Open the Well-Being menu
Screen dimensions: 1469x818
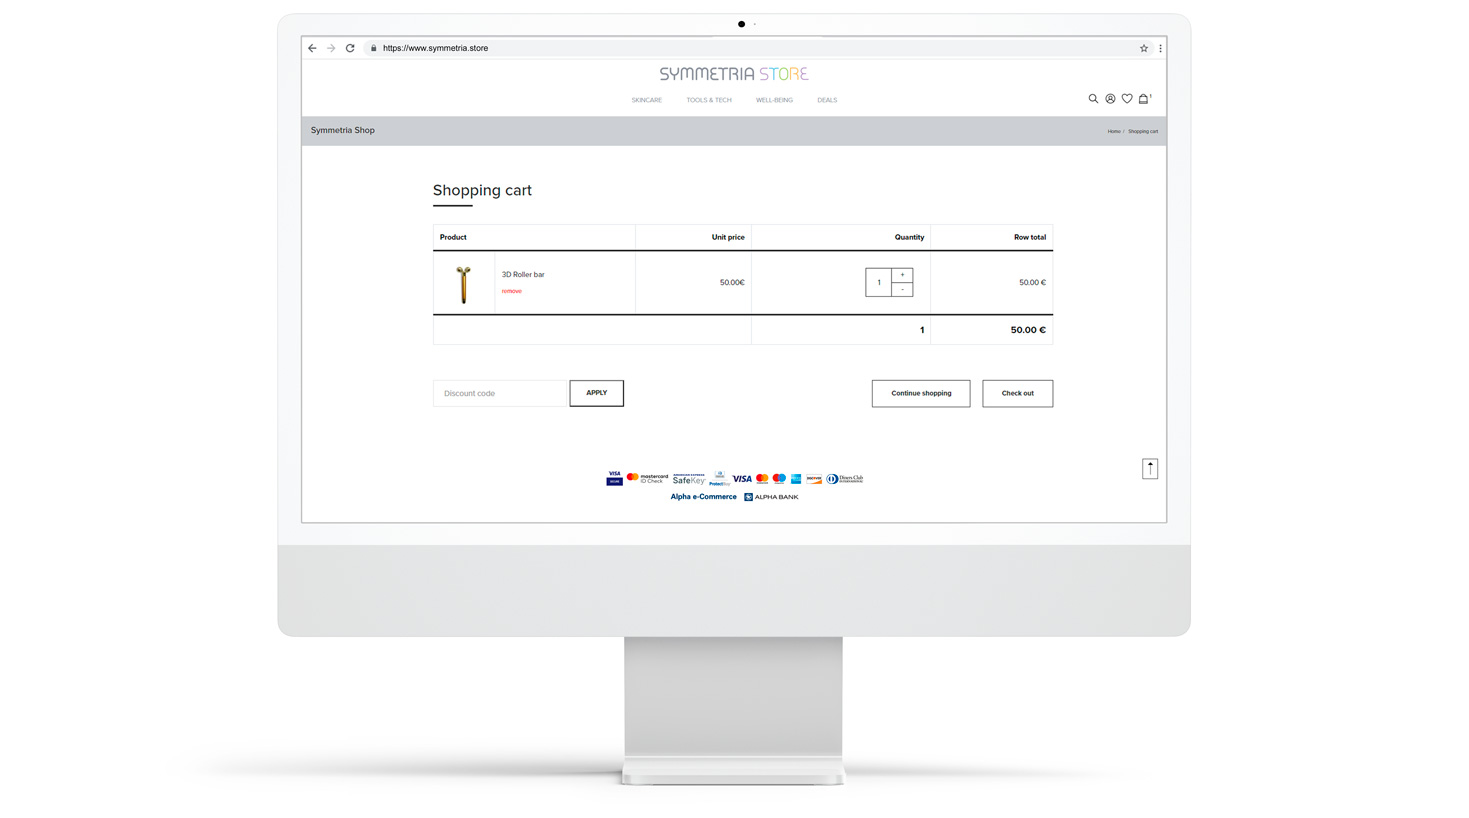coord(774,100)
